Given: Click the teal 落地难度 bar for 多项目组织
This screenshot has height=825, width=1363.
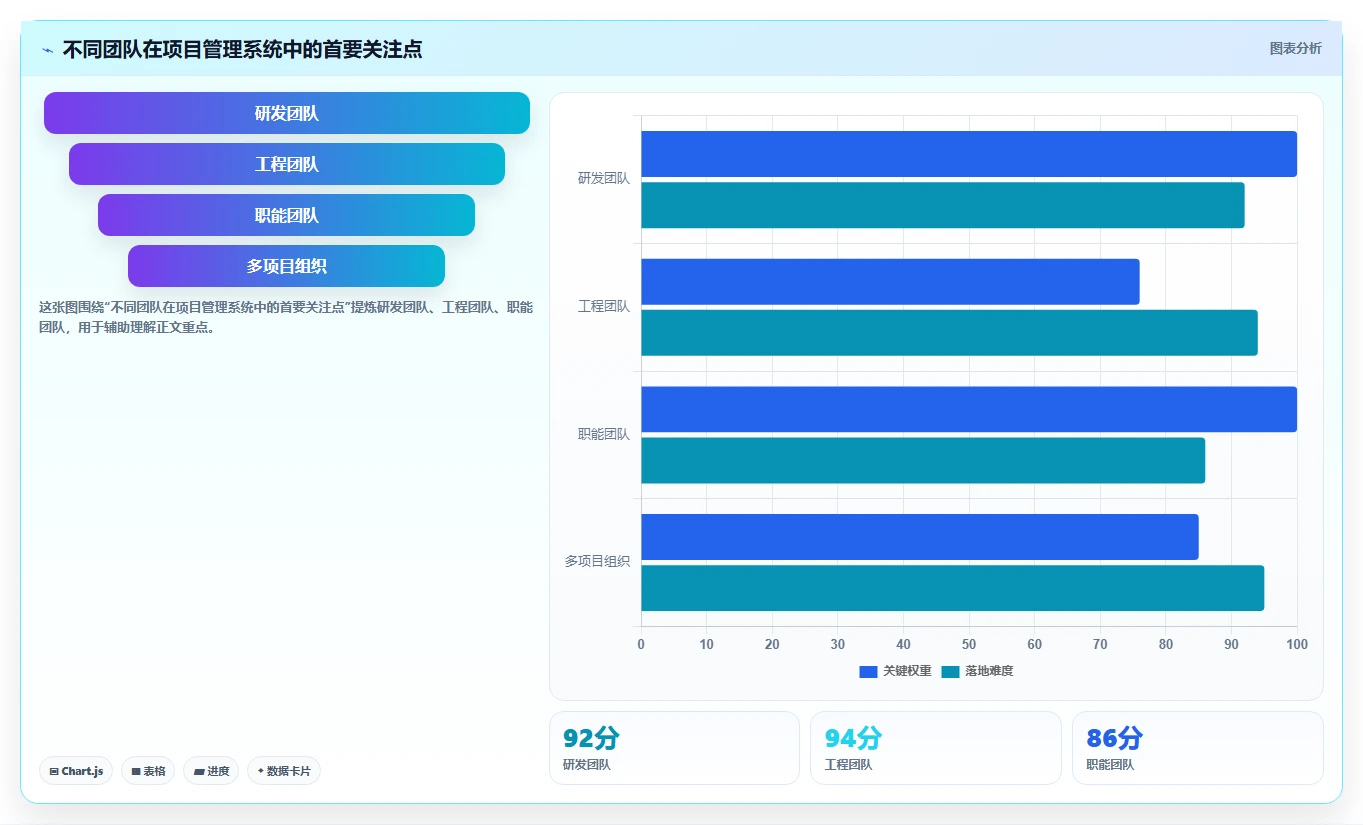Looking at the screenshot, I should coord(953,588).
